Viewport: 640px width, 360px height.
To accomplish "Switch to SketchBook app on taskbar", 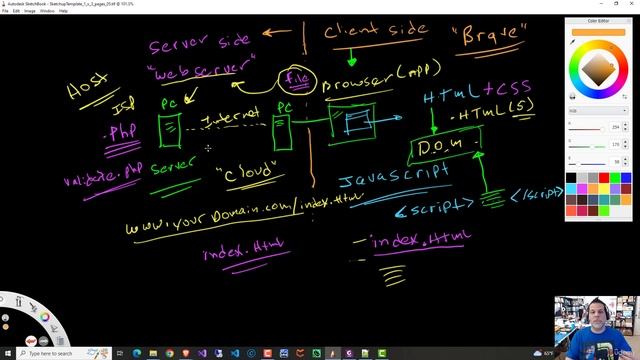I will coord(332,353).
